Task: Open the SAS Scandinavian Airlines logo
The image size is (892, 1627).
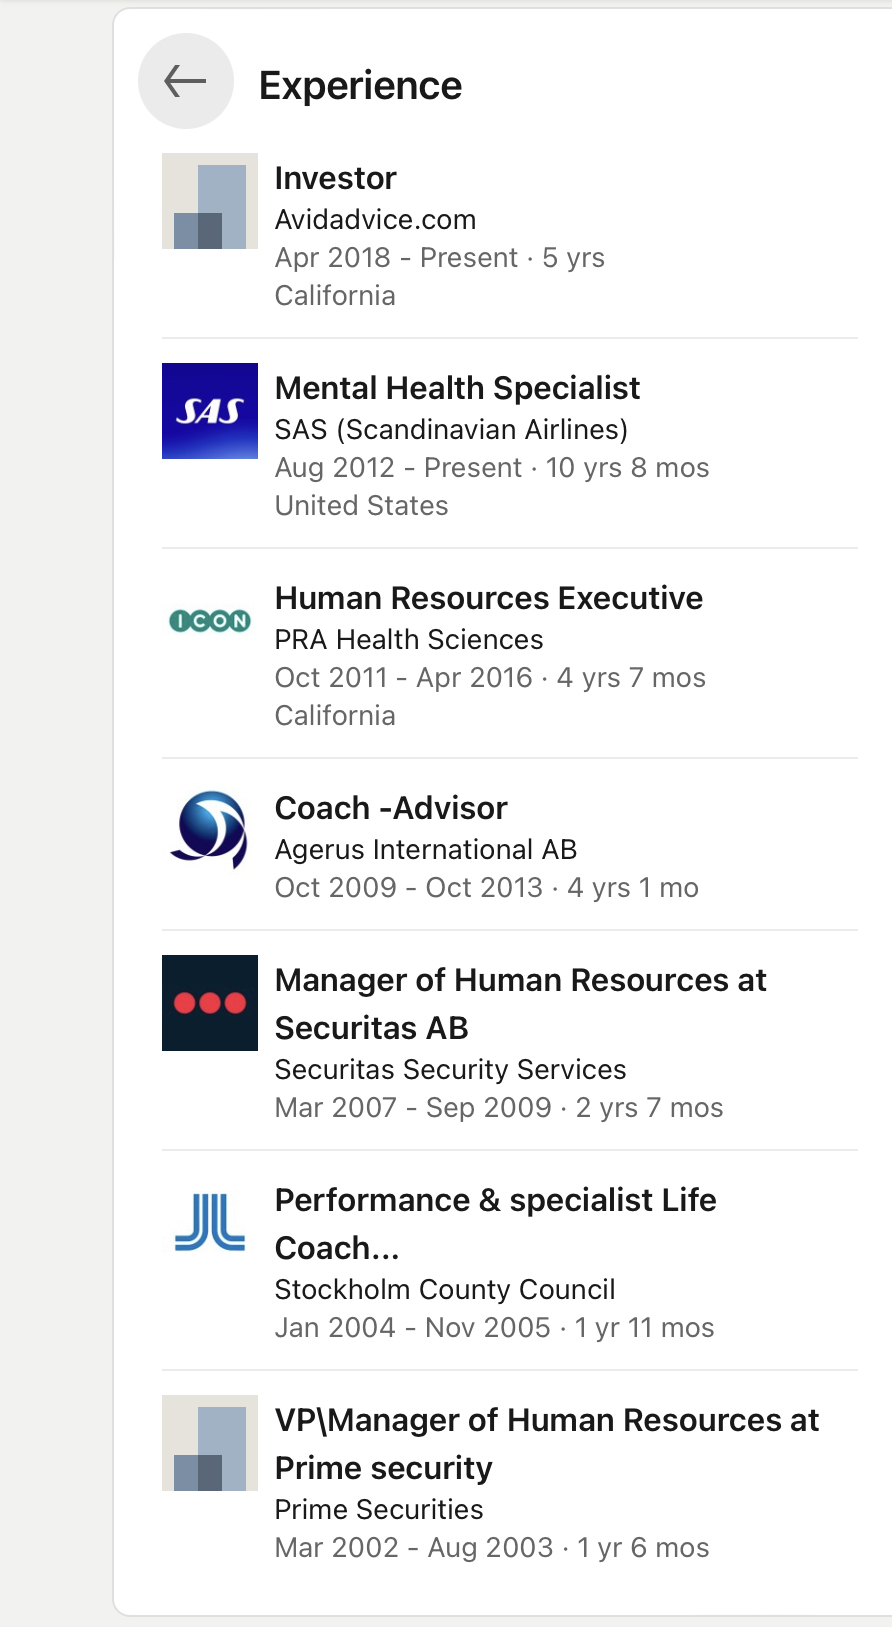Action: 210,411
